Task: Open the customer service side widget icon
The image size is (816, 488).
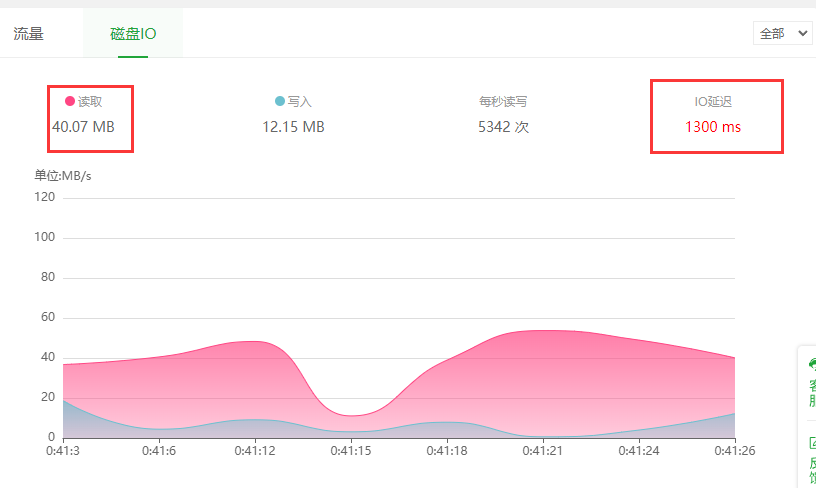Action: (x=811, y=364)
